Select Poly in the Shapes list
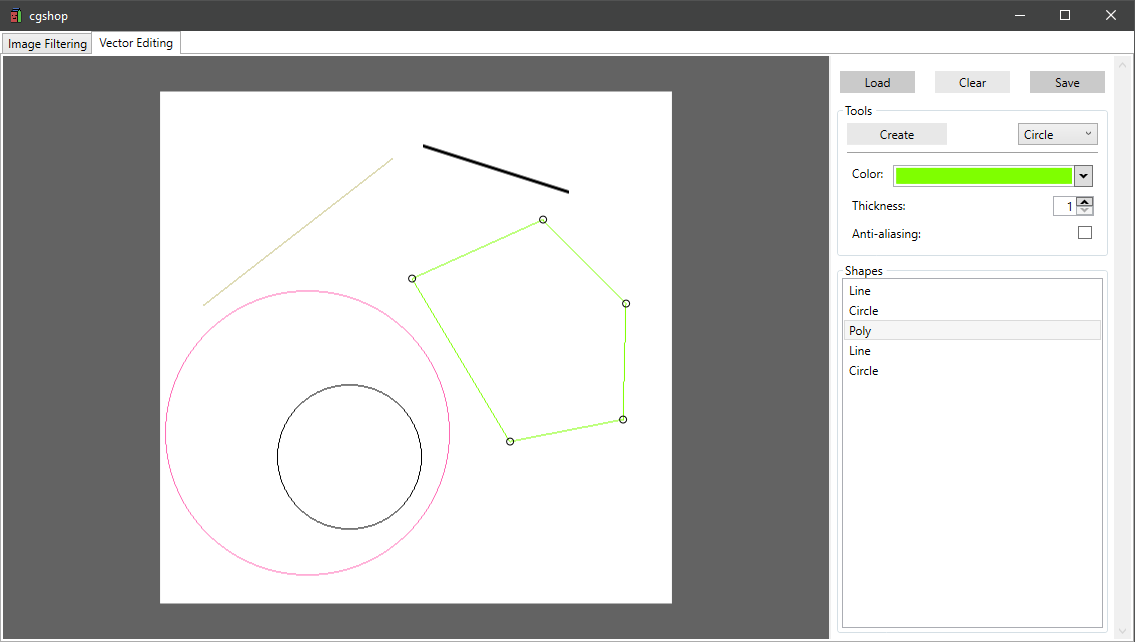 click(972, 331)
